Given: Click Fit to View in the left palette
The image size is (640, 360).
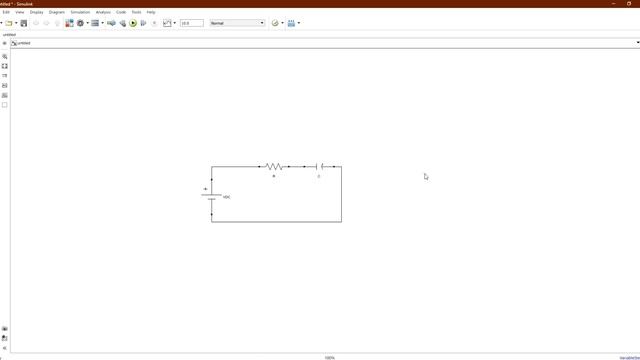Looking at the screenshot, I should pyautogui.click(x=4, y=66).
